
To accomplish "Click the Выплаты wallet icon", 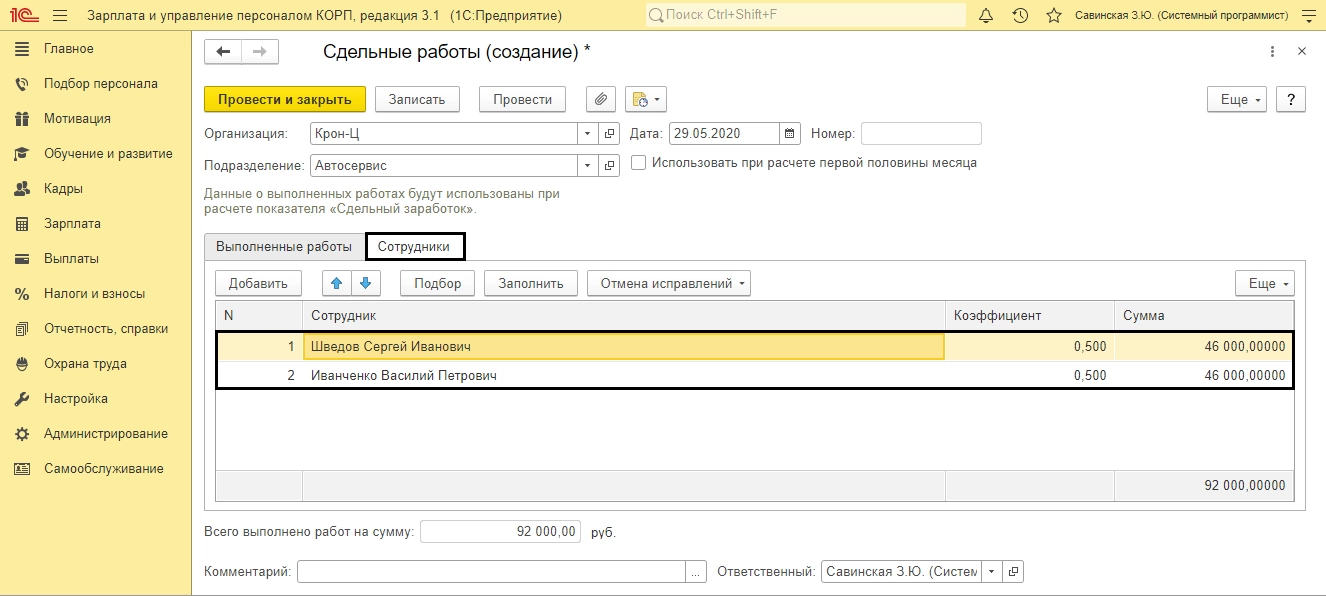I will (x=22, y=259).
